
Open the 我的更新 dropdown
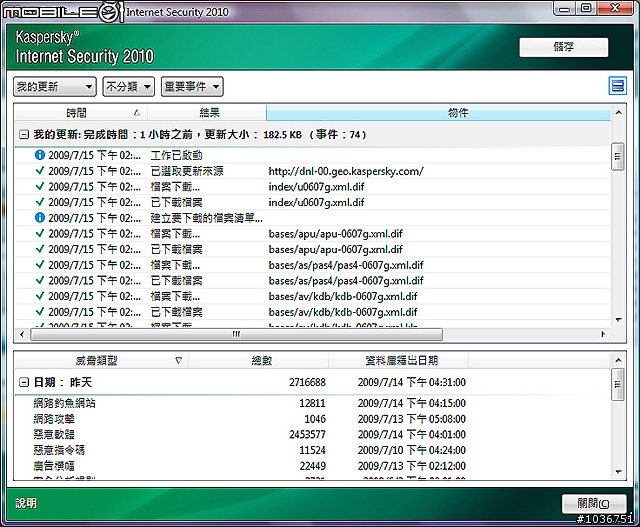click(x=55, y=87)
